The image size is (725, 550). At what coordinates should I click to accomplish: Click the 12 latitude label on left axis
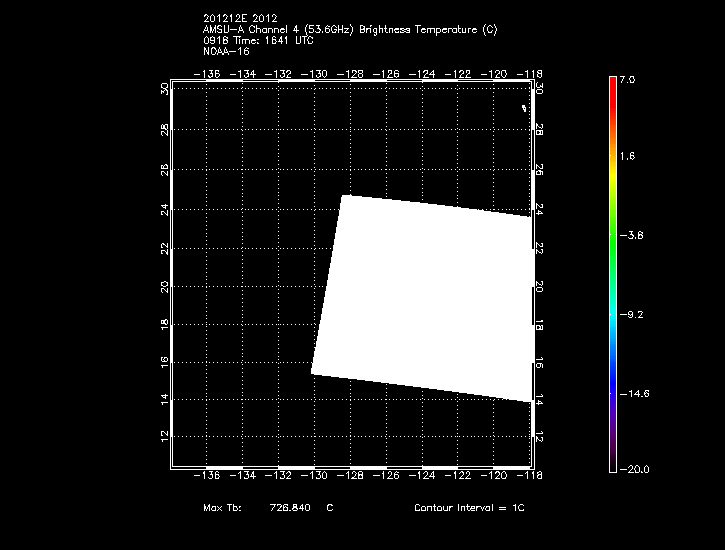pos(164,437)
